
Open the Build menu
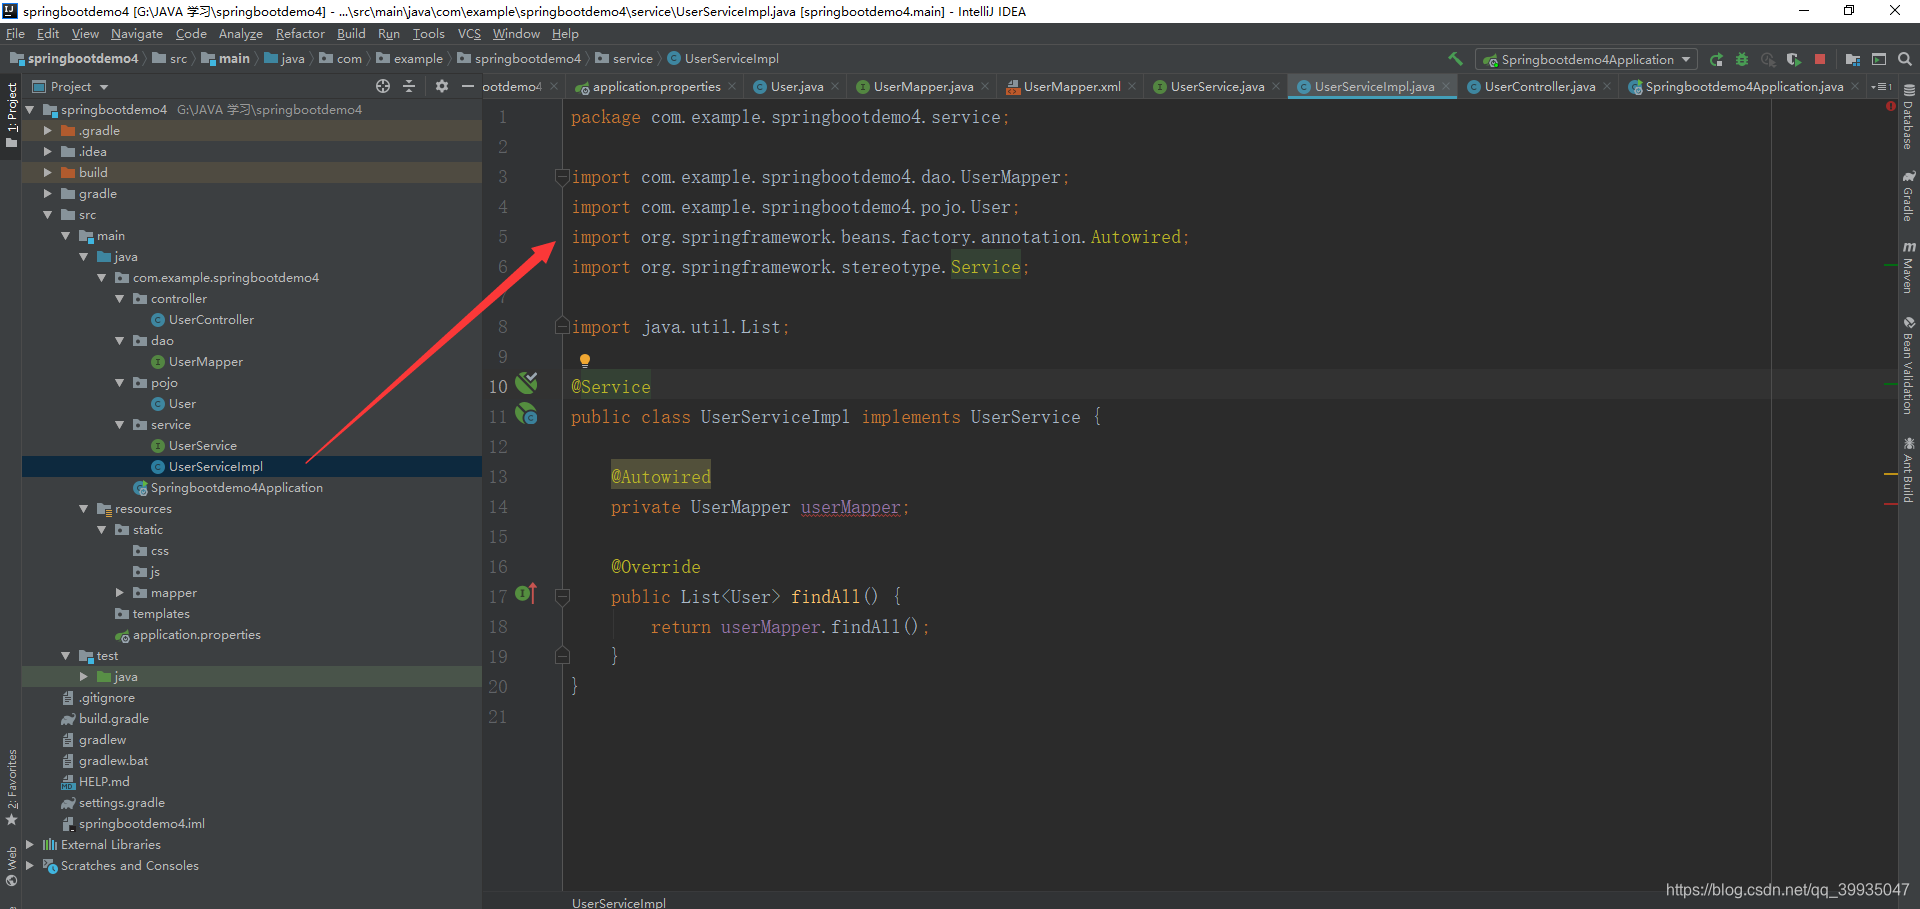[x=351, y=34]
